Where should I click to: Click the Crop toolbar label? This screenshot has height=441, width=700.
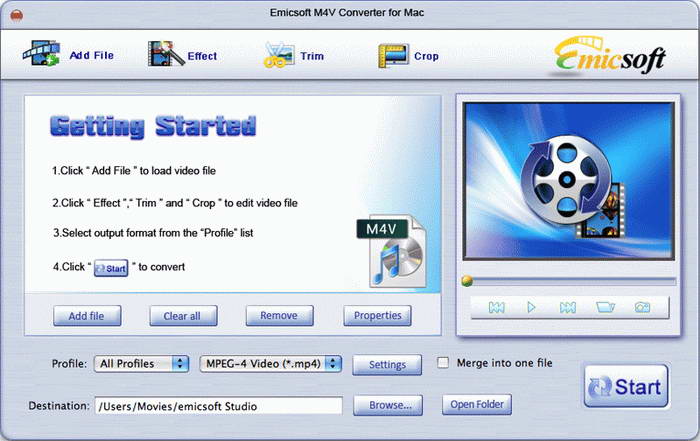coord(426,56)
